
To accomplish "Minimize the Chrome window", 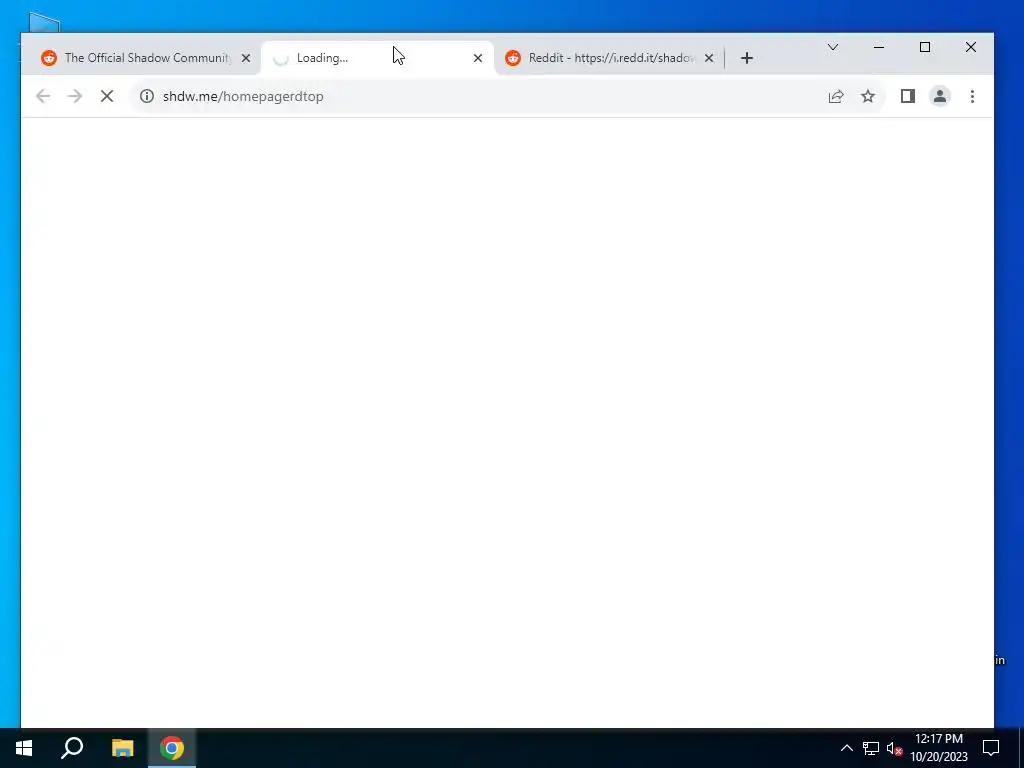I will 879,47.
